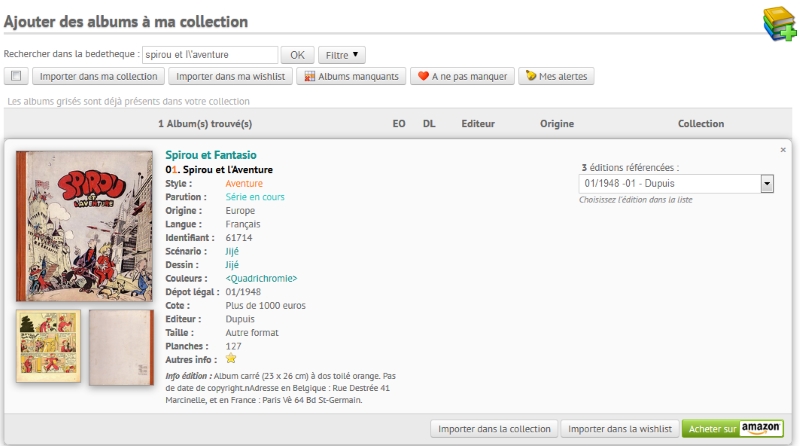Screen dimensions: 800x446
Task: Close the album detail panel
Action: (x=783, y=150)
